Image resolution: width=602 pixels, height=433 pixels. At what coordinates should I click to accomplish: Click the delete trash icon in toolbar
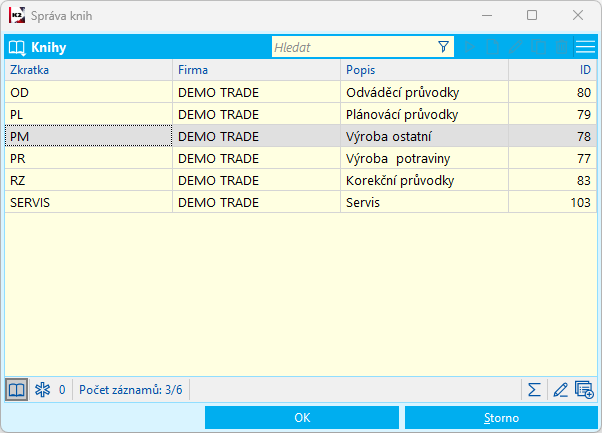pyautogui.click(x=561, y=47)
